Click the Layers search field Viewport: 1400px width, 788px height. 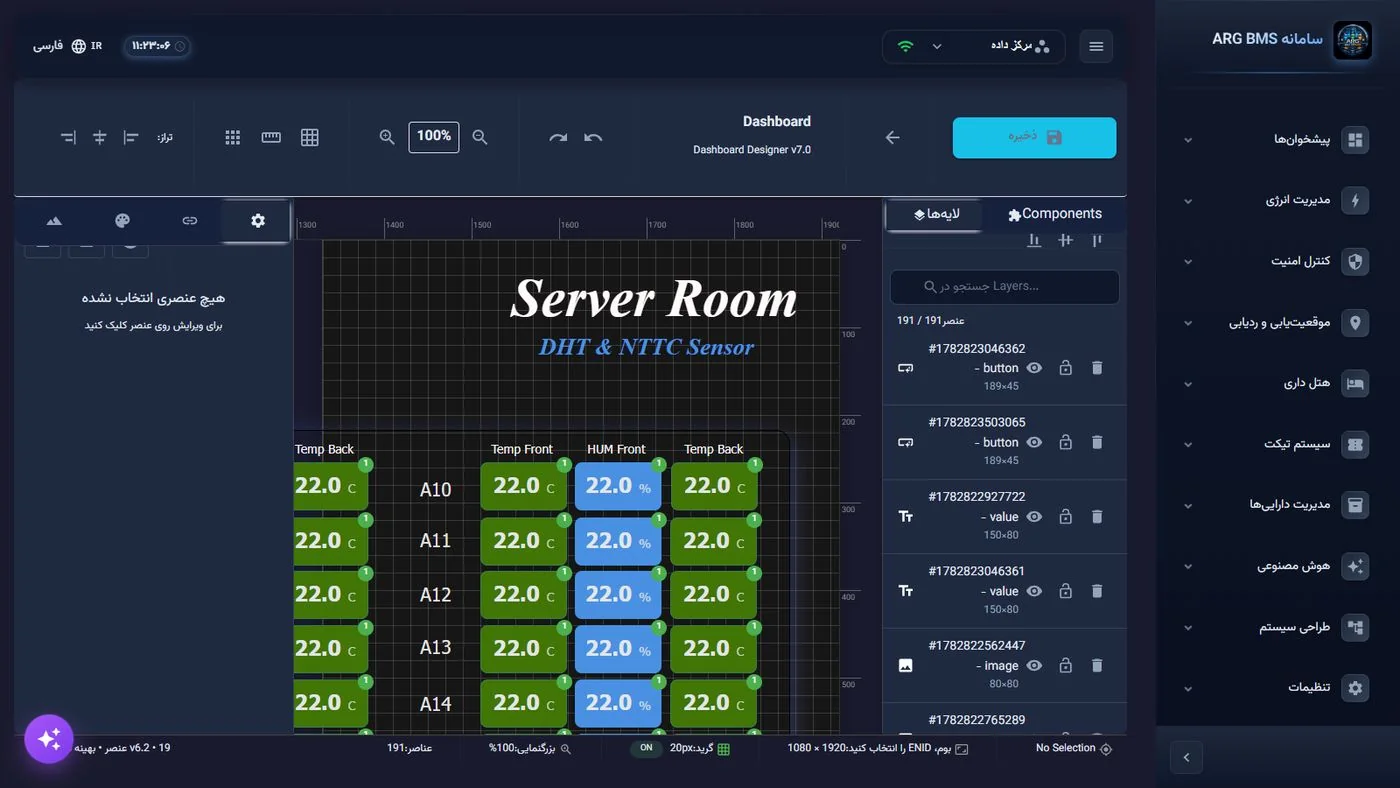pyautogui.click(x=1004, y=287)
